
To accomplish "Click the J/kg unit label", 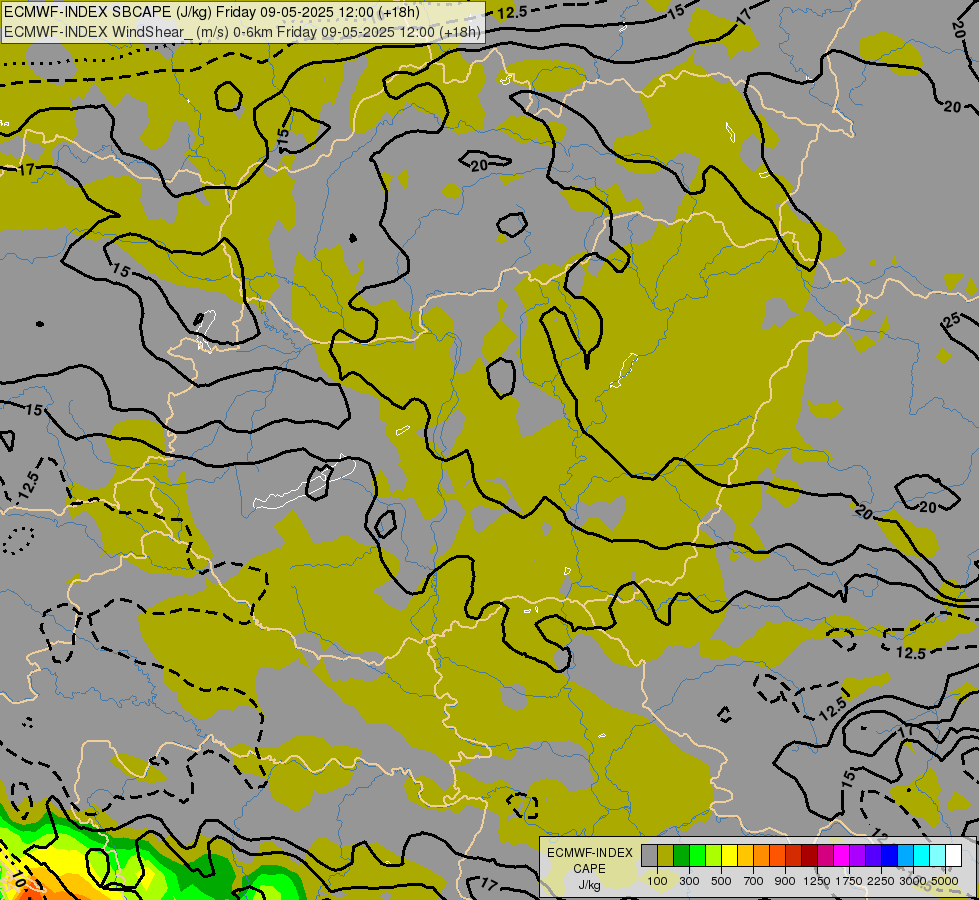I will [x=589, y=885].
